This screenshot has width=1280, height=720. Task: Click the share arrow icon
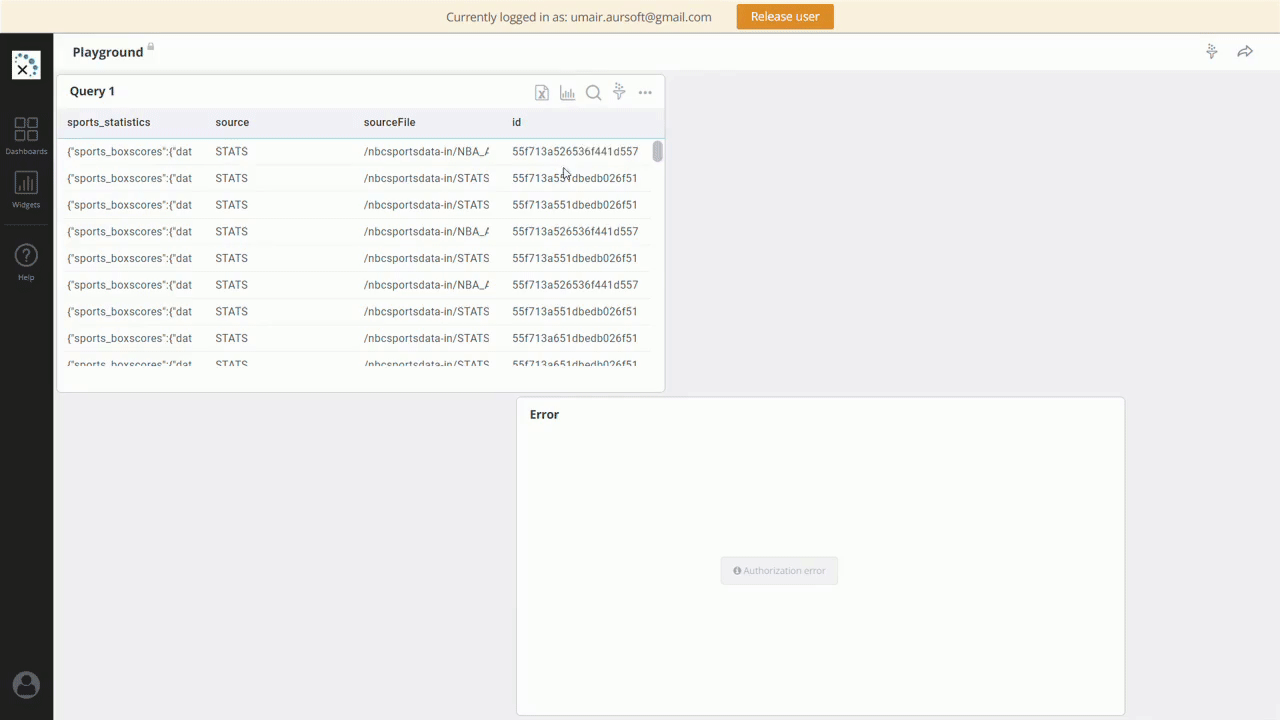1245,52
